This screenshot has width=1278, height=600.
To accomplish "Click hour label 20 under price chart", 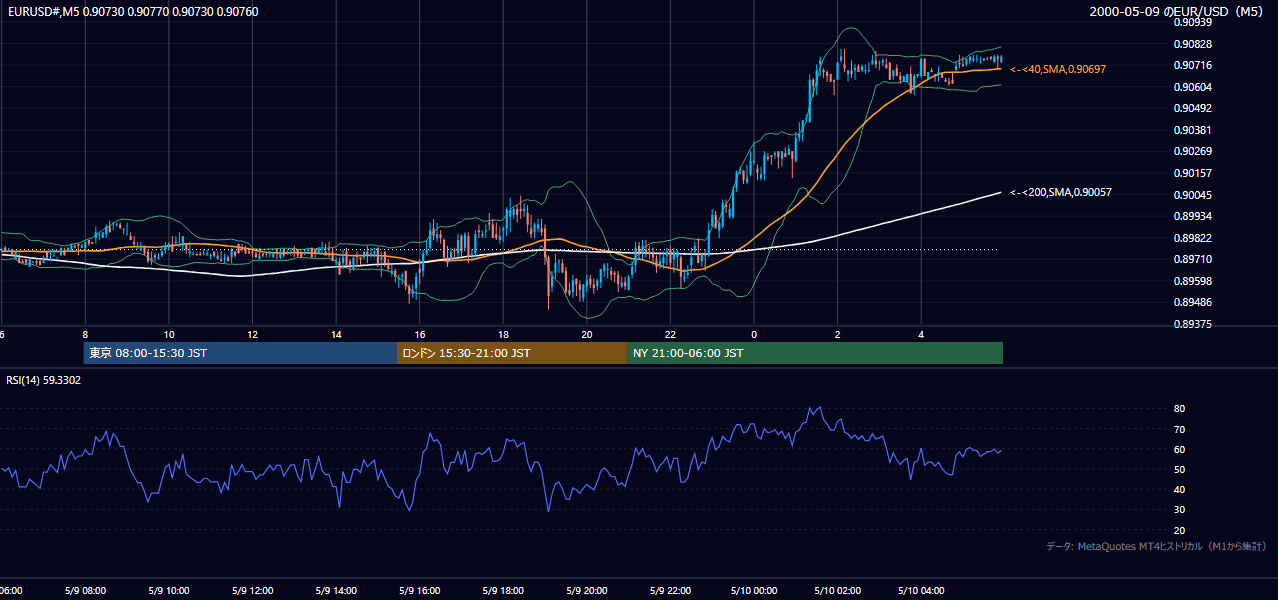I will (x=587, y=334).
